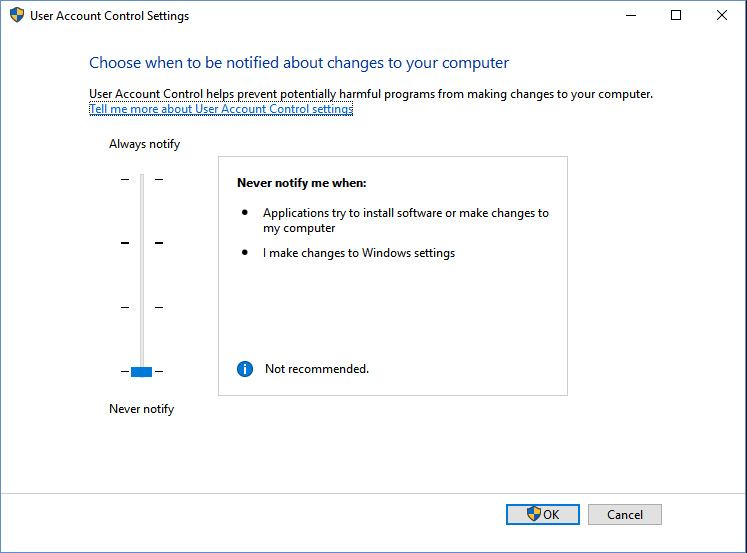Minimize the User Account Control Settings window
This screenshot has height=553, width=747.
coord(630,16)
